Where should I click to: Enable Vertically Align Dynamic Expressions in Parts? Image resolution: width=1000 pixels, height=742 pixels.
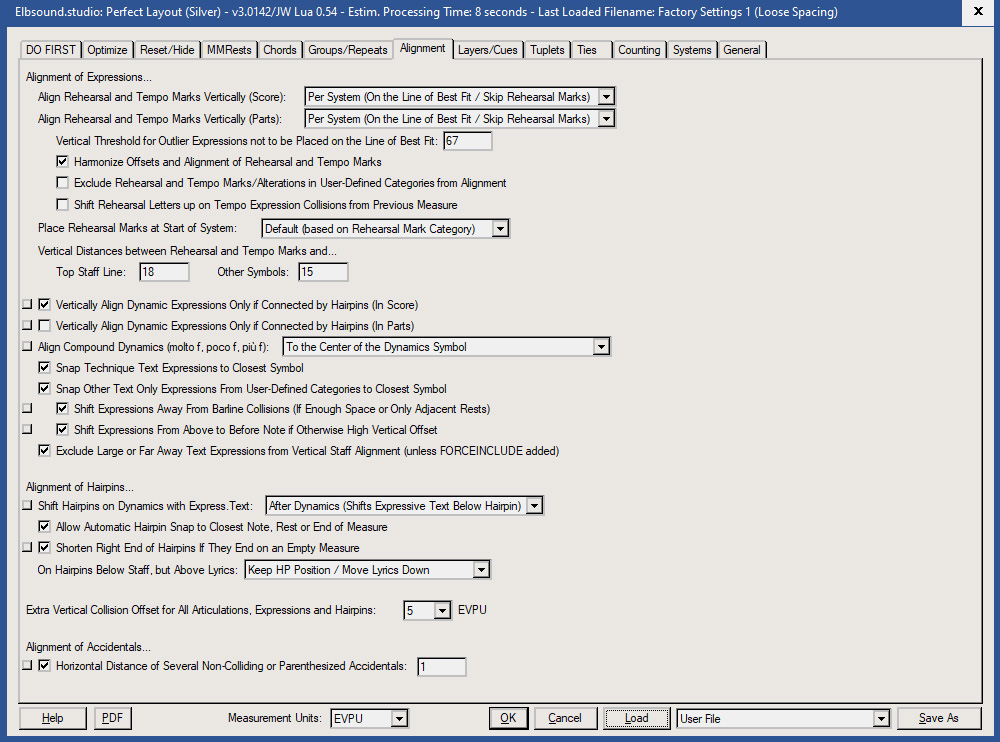[44, 325]
